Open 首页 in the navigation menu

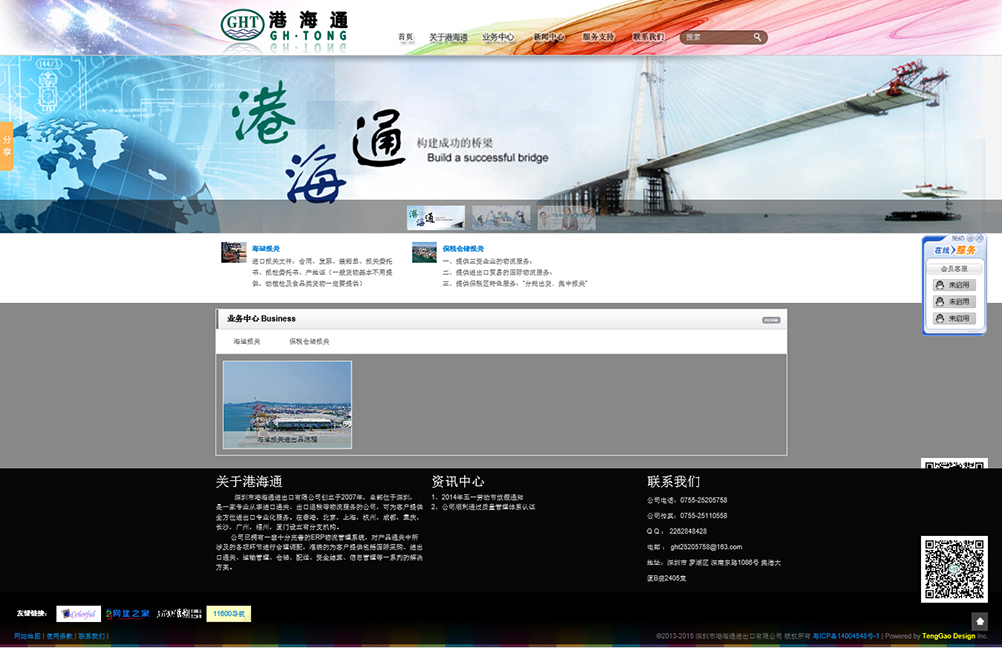point(405,37)
